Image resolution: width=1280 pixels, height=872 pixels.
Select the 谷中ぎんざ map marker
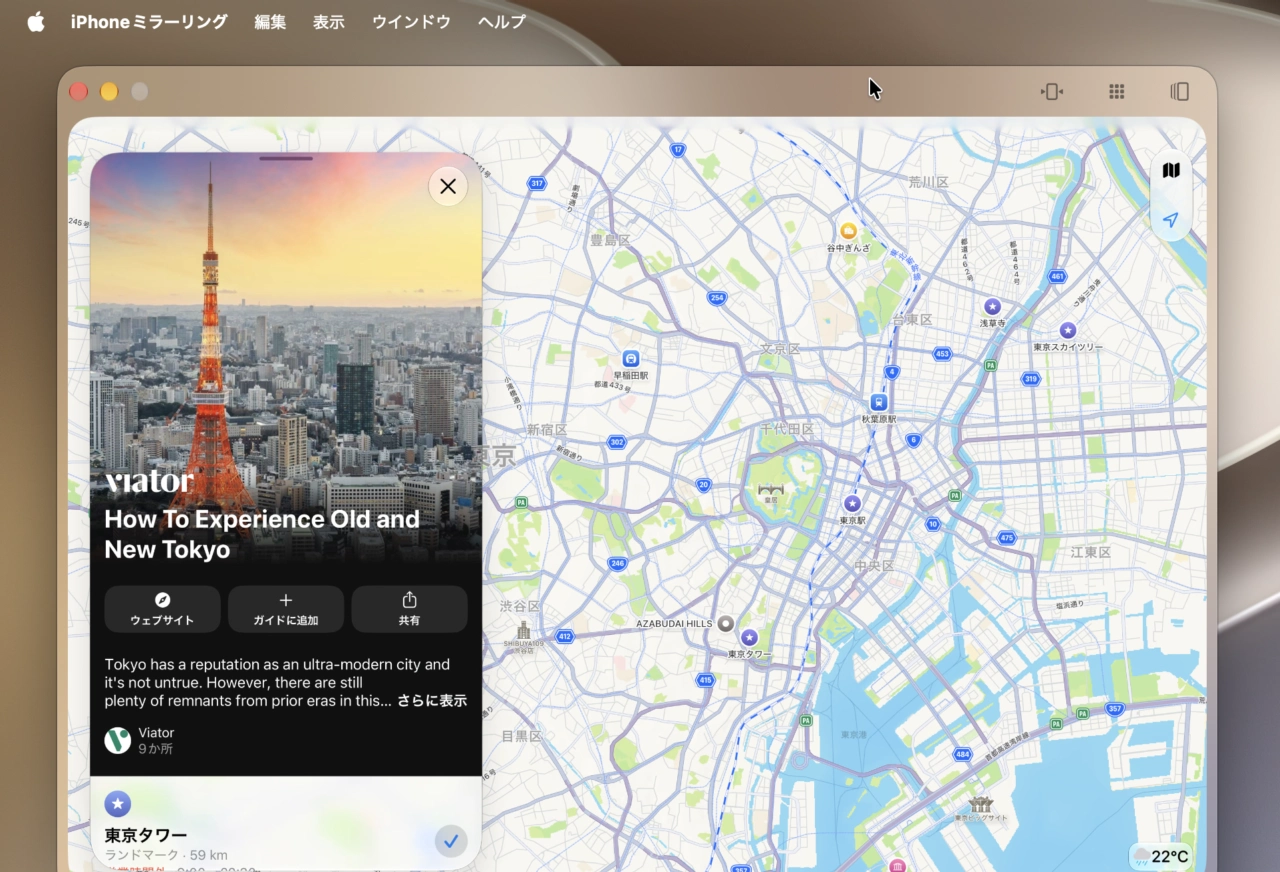tap(848, 231)
